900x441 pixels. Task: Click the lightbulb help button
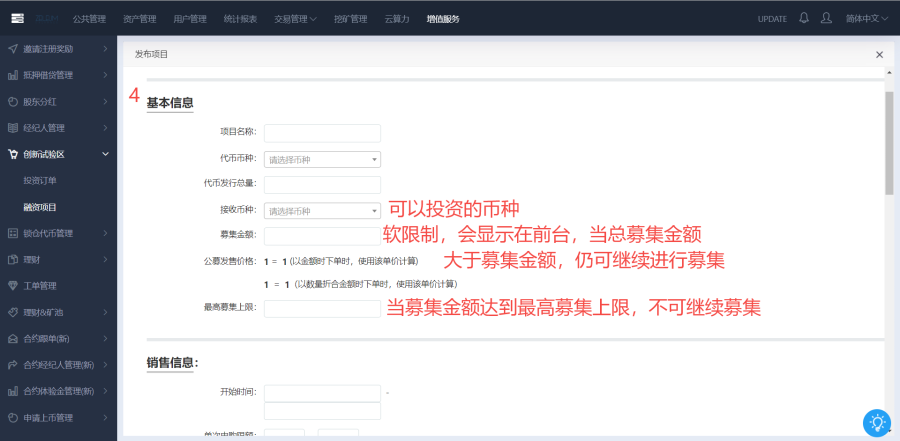point(877,423)
